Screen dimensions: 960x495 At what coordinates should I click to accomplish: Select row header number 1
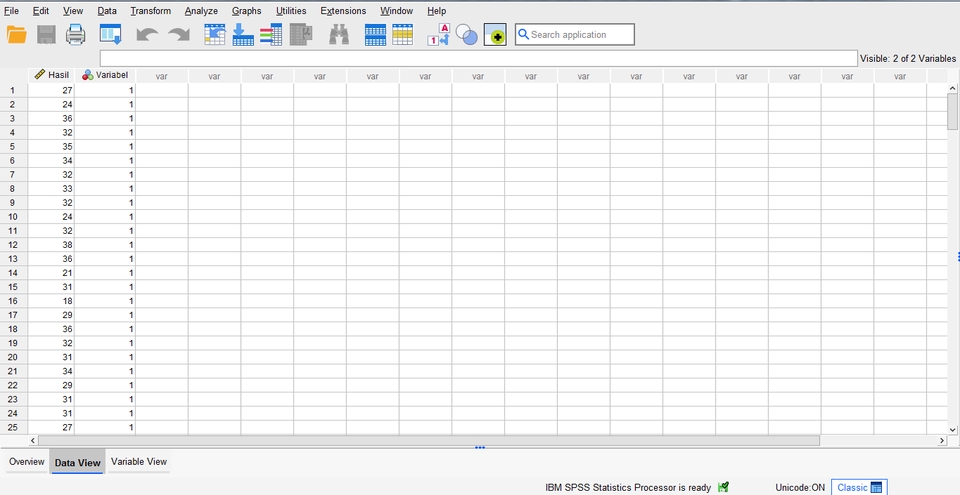[x=12, y=90]
